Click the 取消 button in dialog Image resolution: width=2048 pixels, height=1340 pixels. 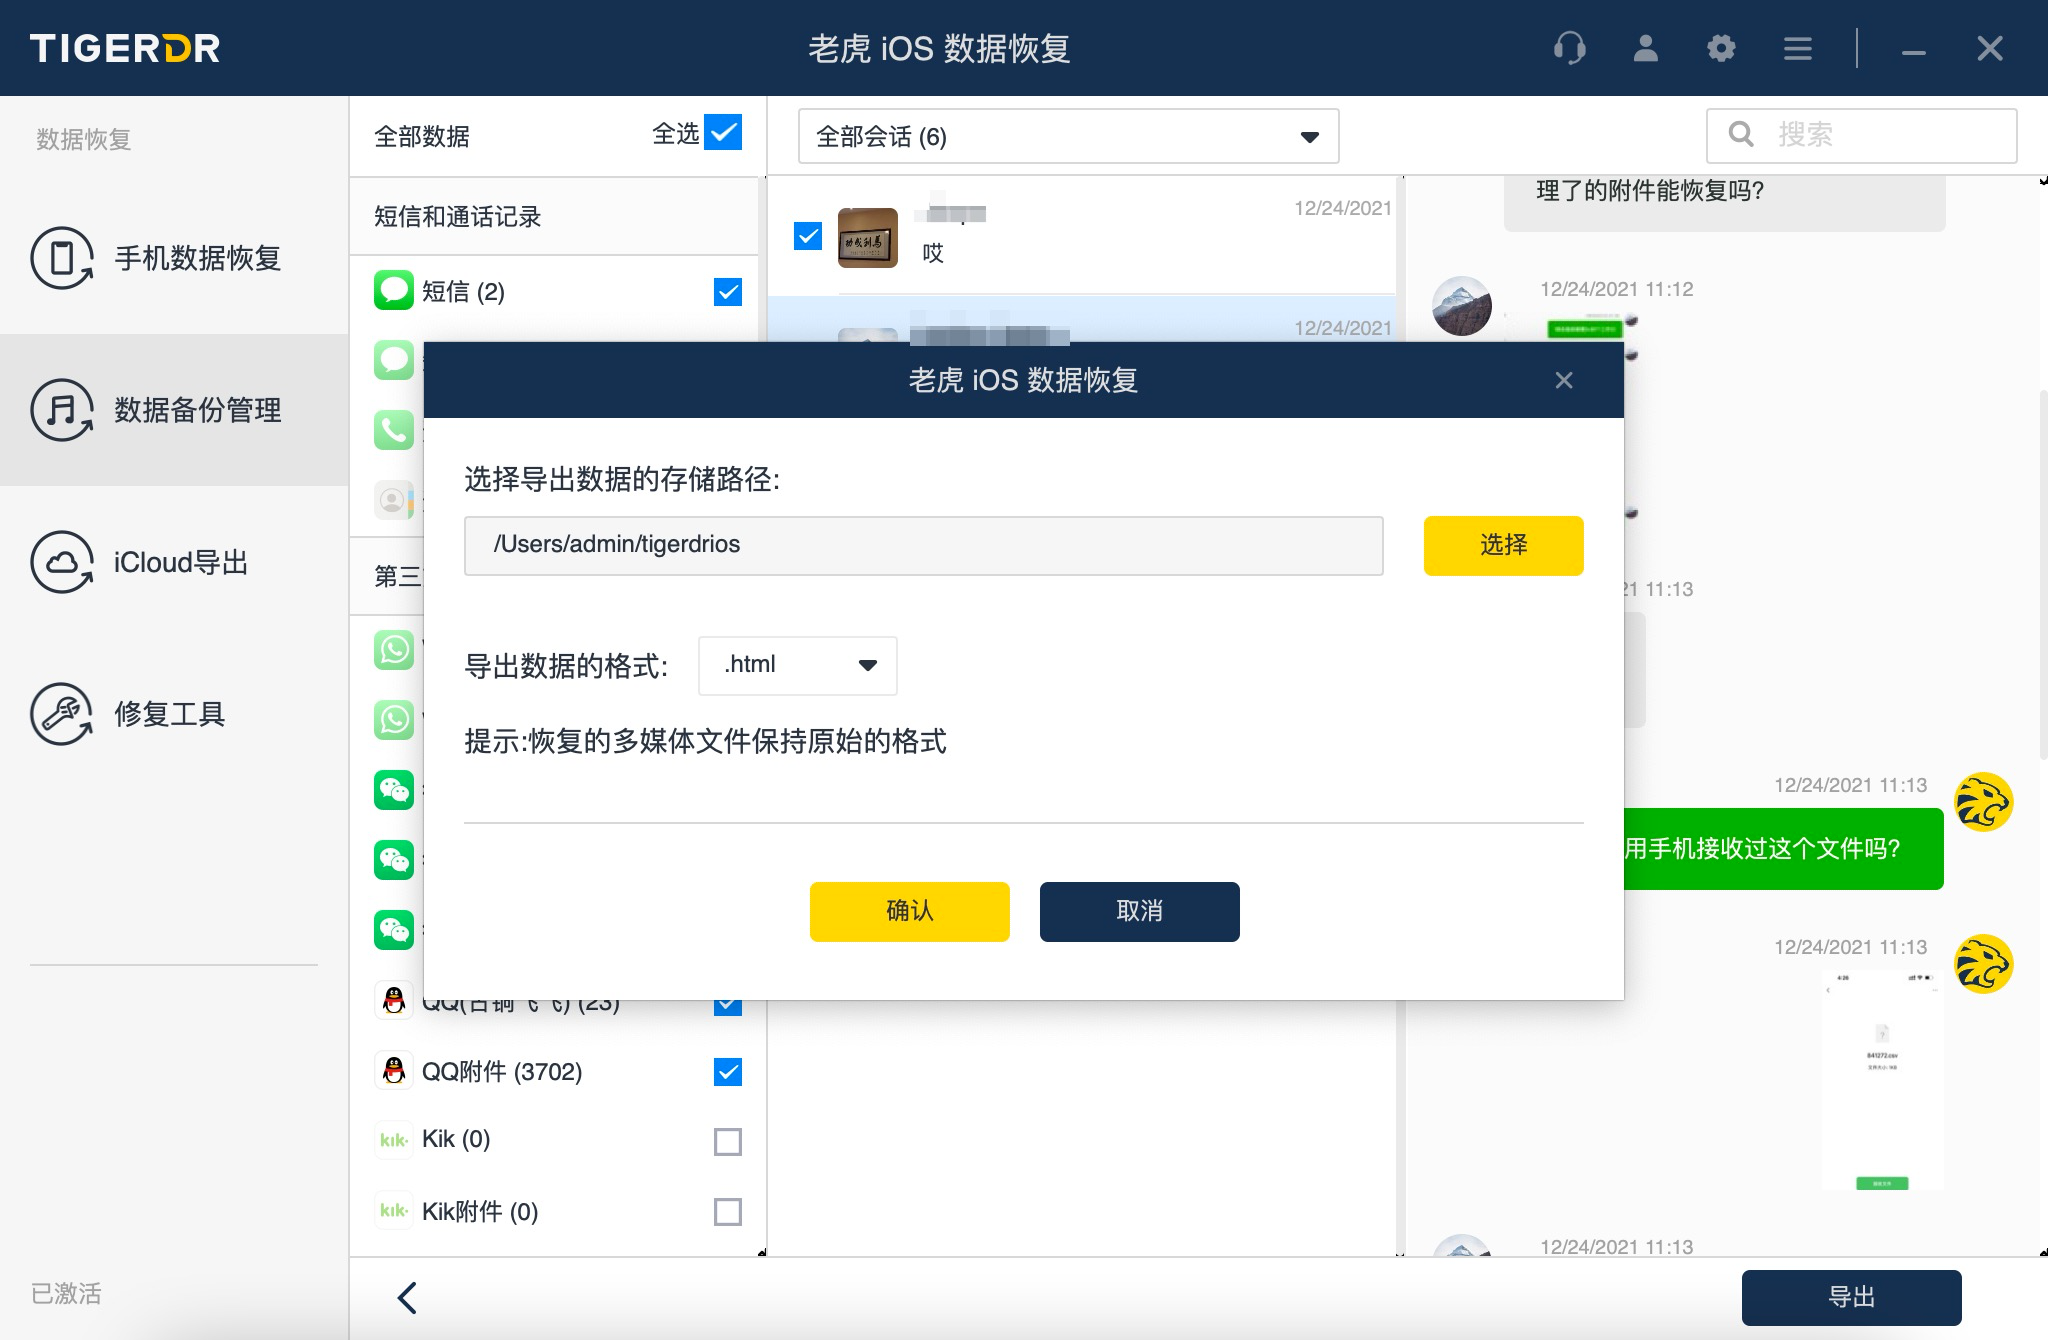(x=1139, y=911)
